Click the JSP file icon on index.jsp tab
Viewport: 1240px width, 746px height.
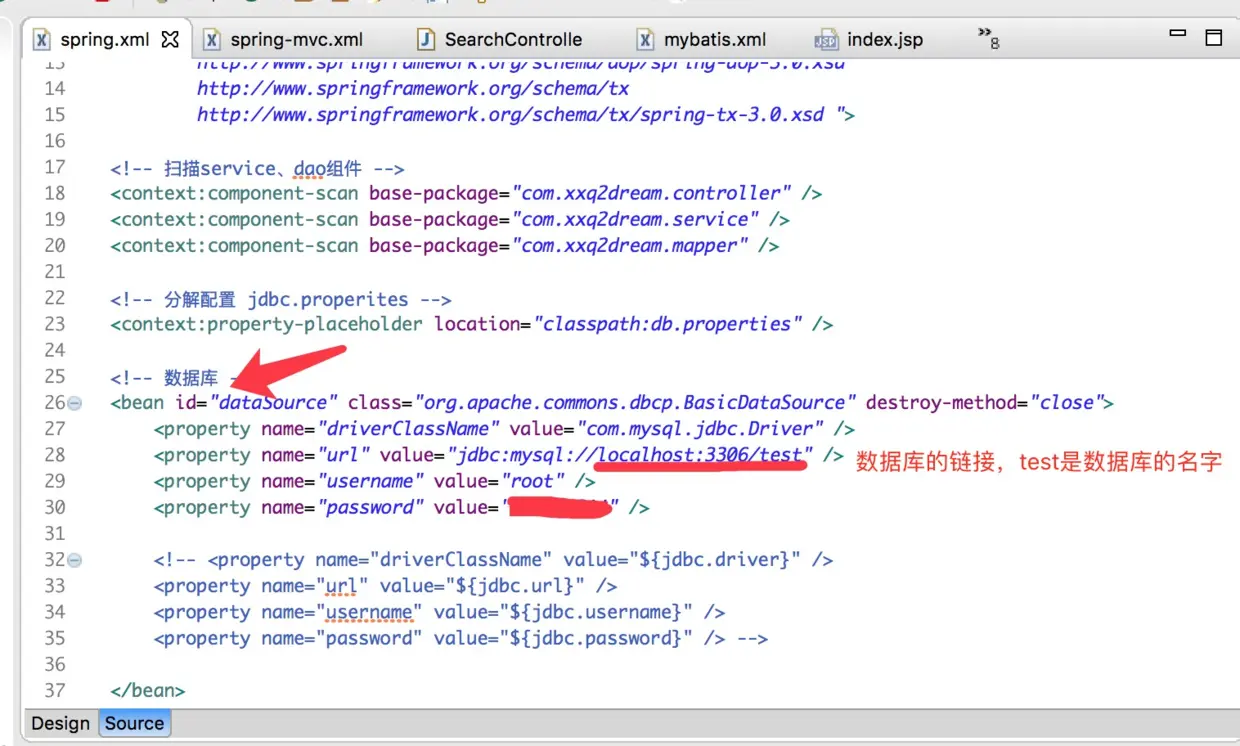[826, 41]
